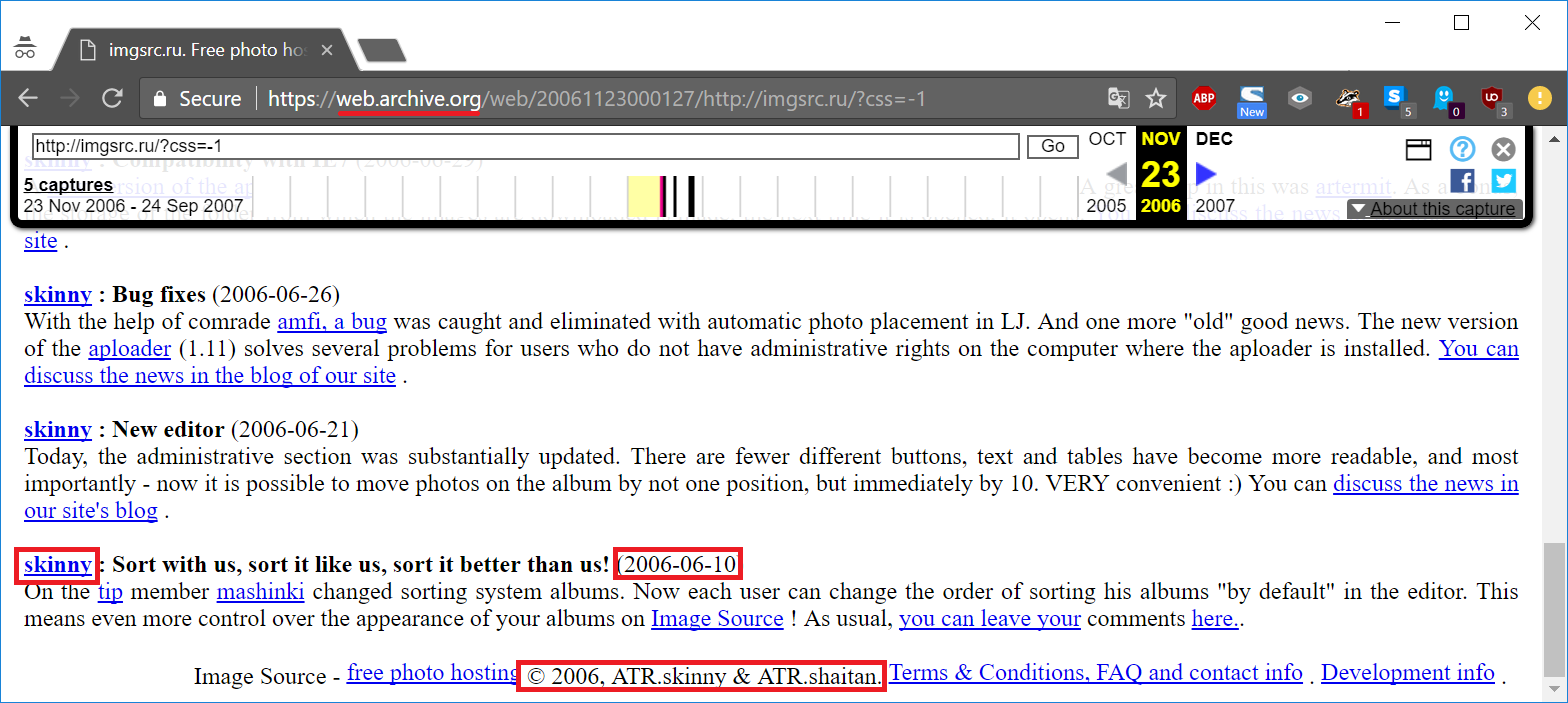The width and height of the screenshot is (1568, 703).
Task: Click the yellow highlighted timeline block
Action: pyautogui.click(x=643, y=196)
